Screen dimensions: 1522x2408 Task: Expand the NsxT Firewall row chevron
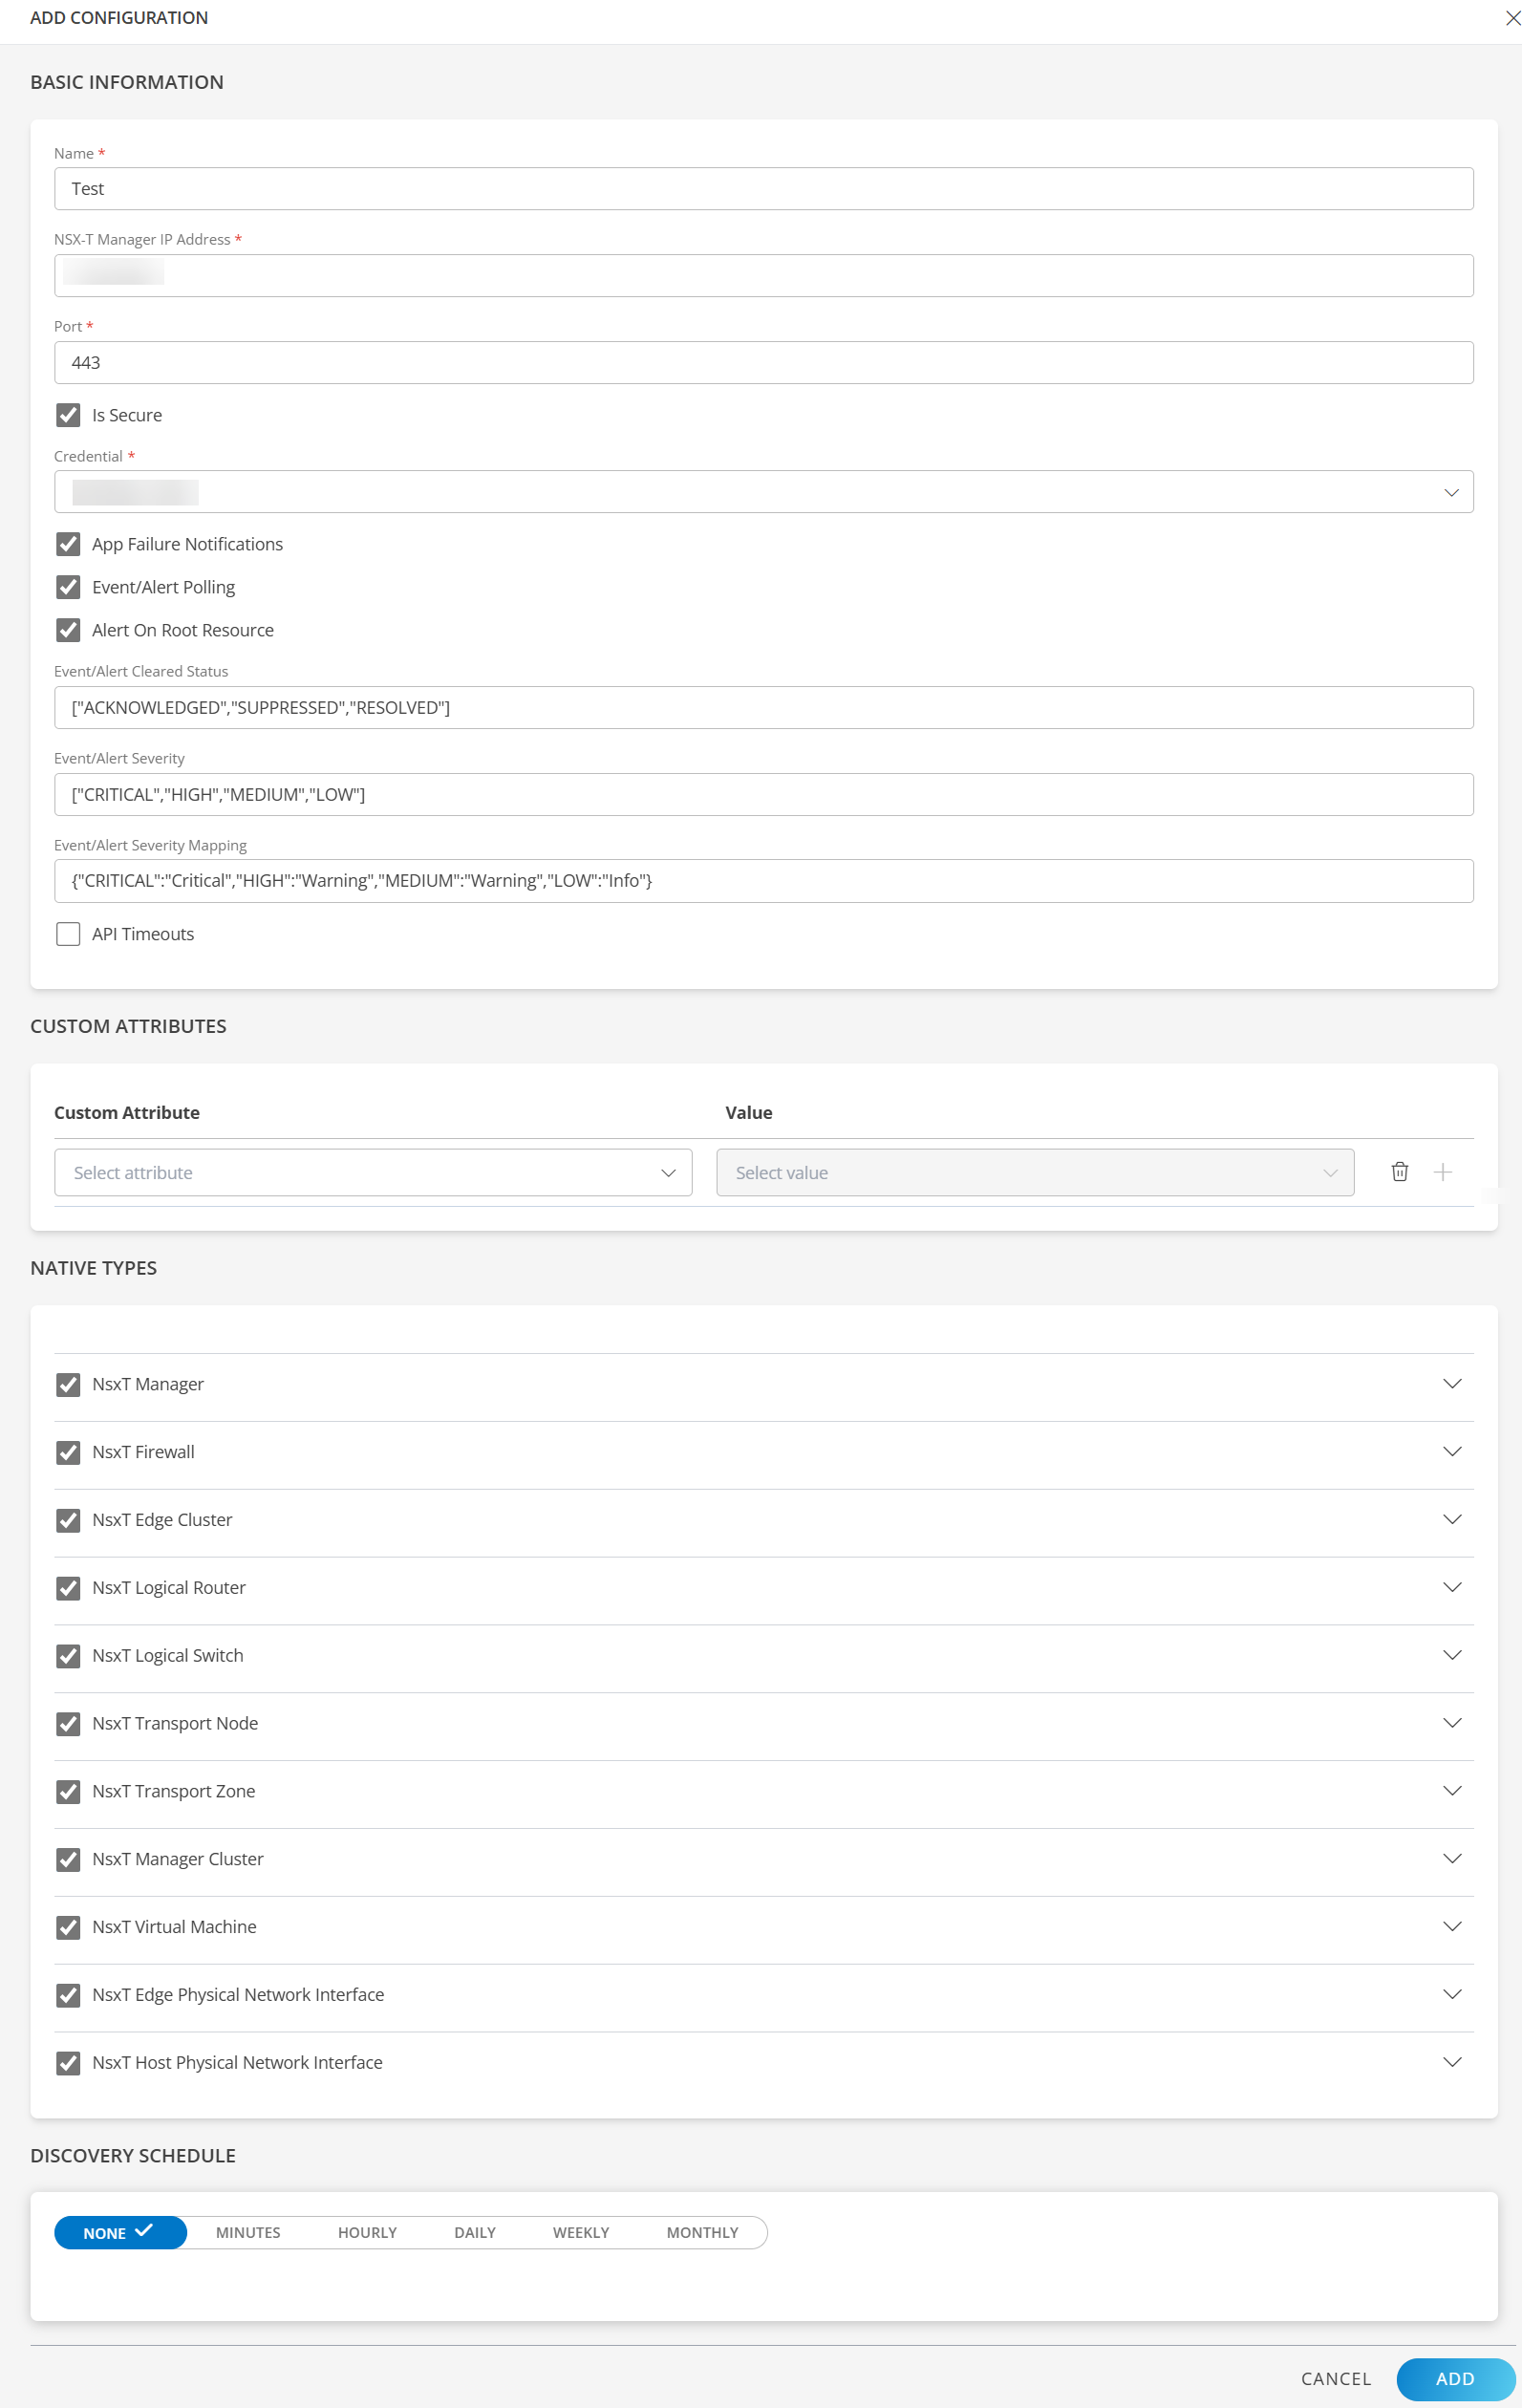1451,1452
